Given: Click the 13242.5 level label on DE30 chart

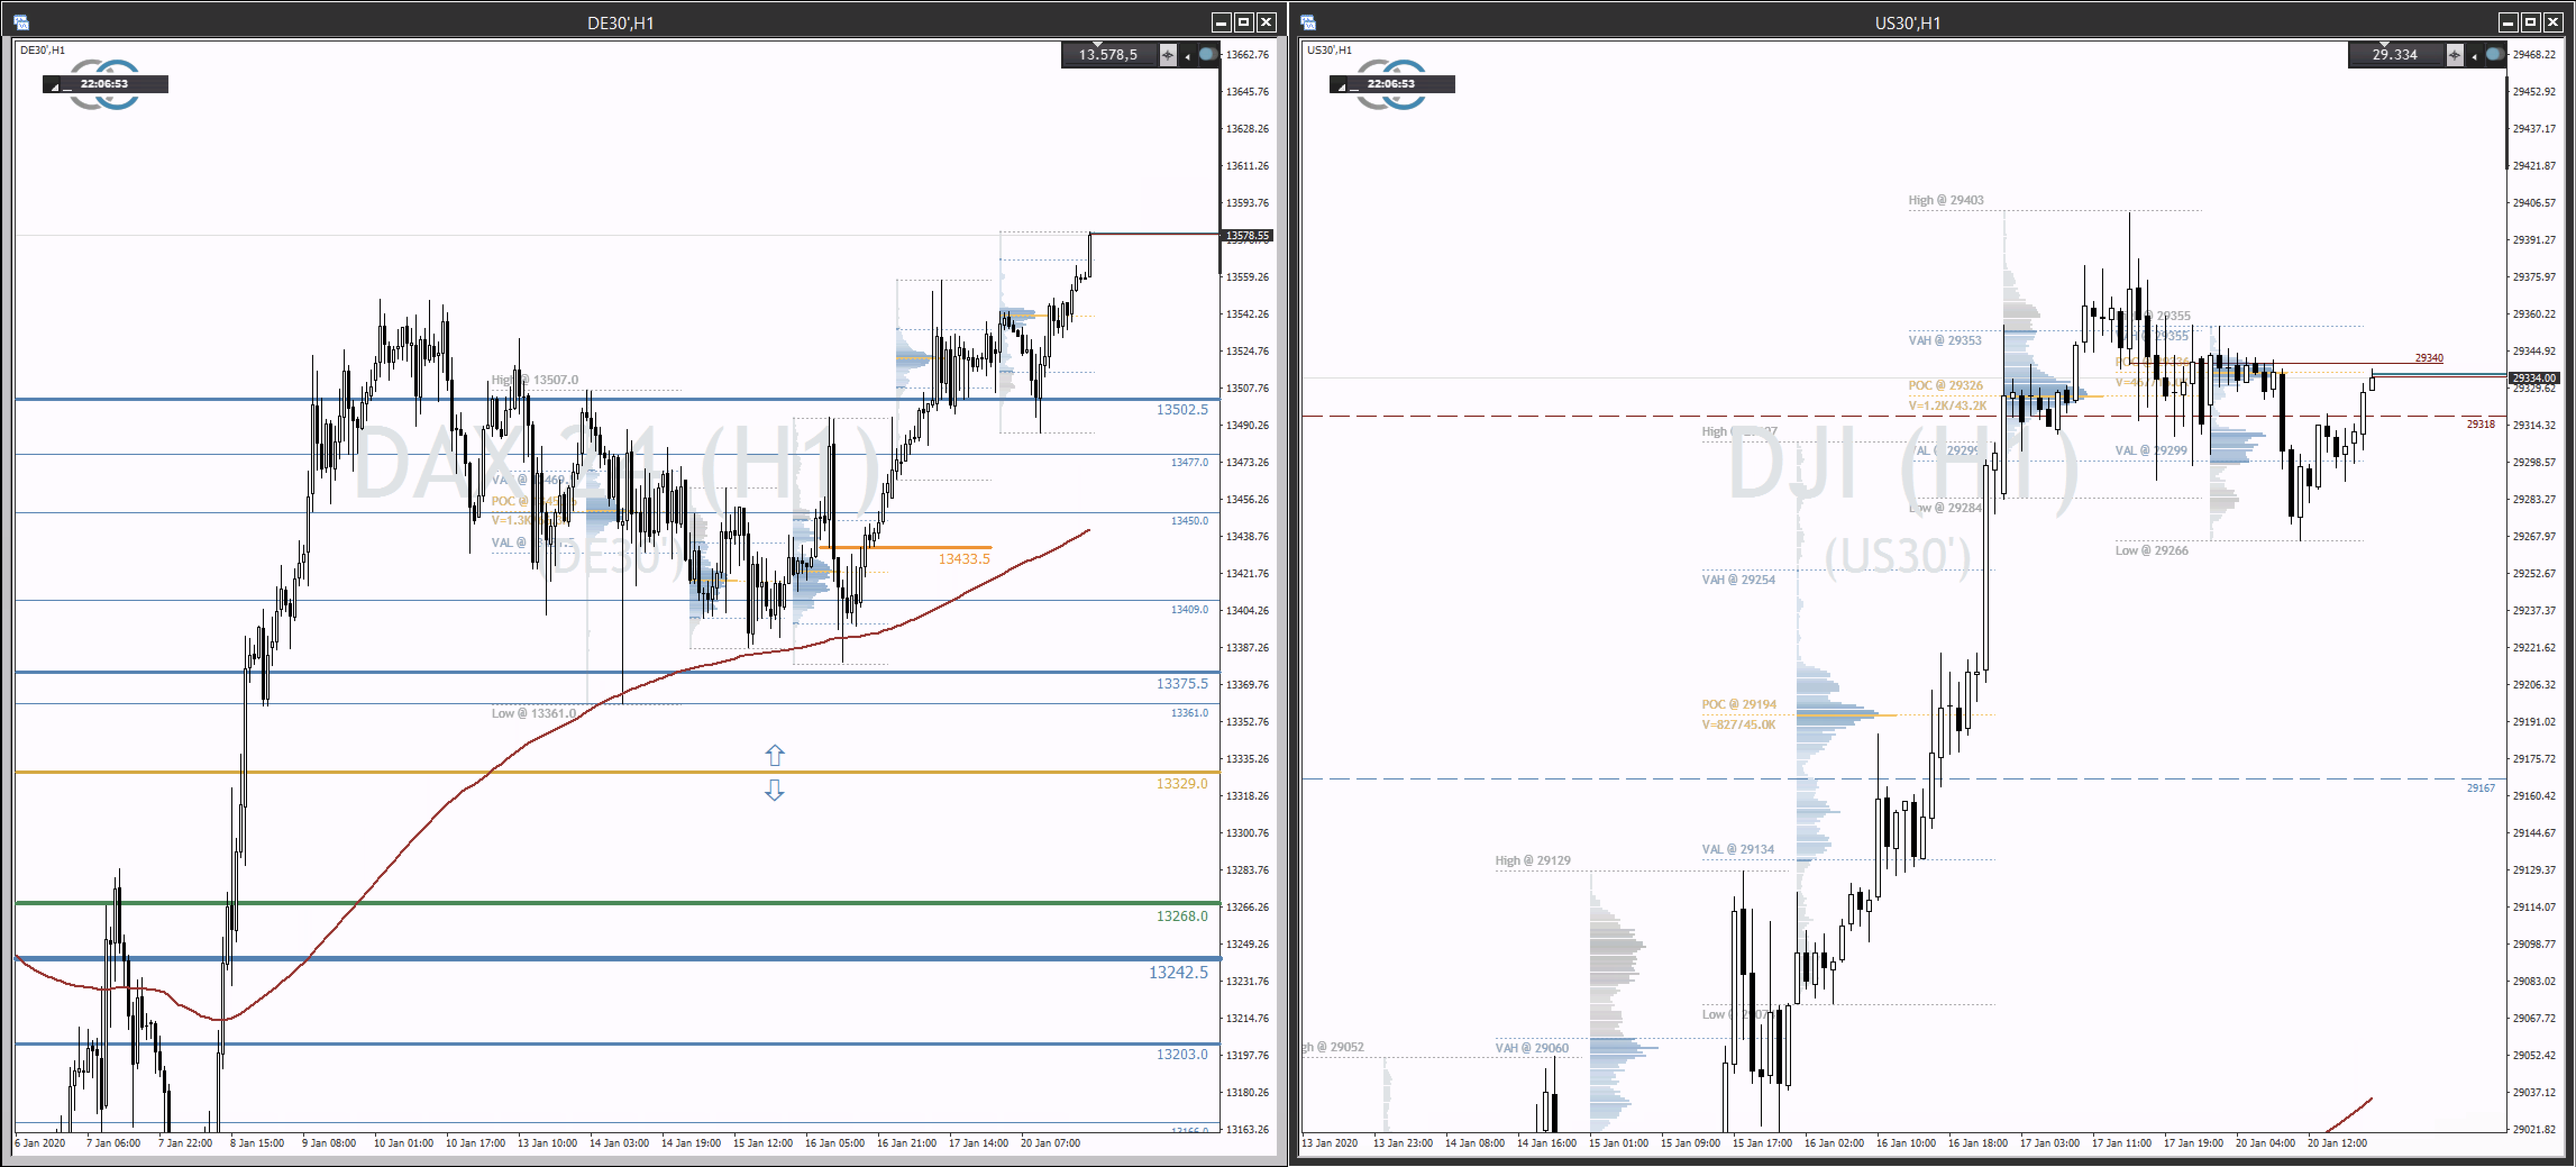Looking at the screenshot, I should (1178, 972).
